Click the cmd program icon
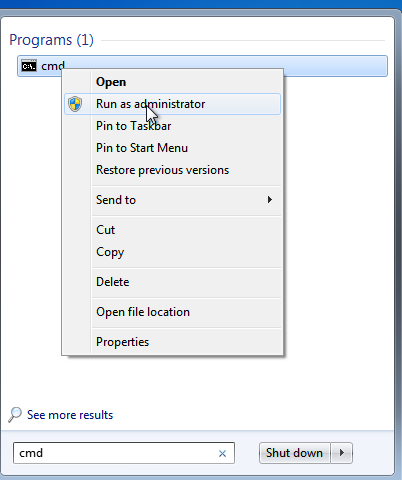Screen dimensions: 402x480 (29, 66)
